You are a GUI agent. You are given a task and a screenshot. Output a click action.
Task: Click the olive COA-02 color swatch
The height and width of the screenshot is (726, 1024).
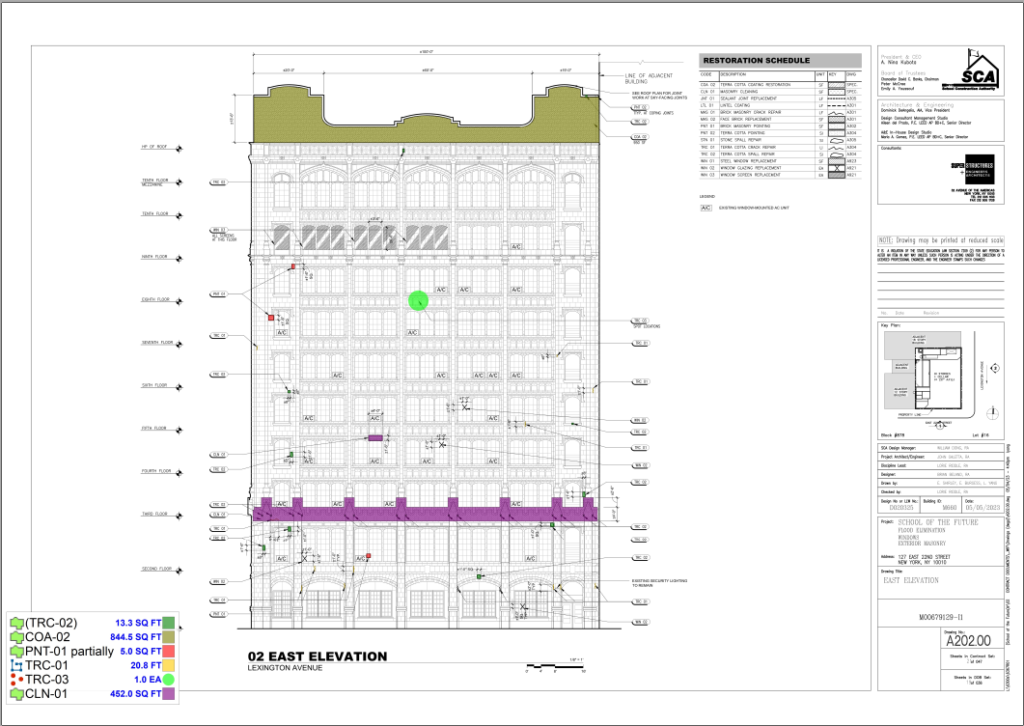point(168,637)
